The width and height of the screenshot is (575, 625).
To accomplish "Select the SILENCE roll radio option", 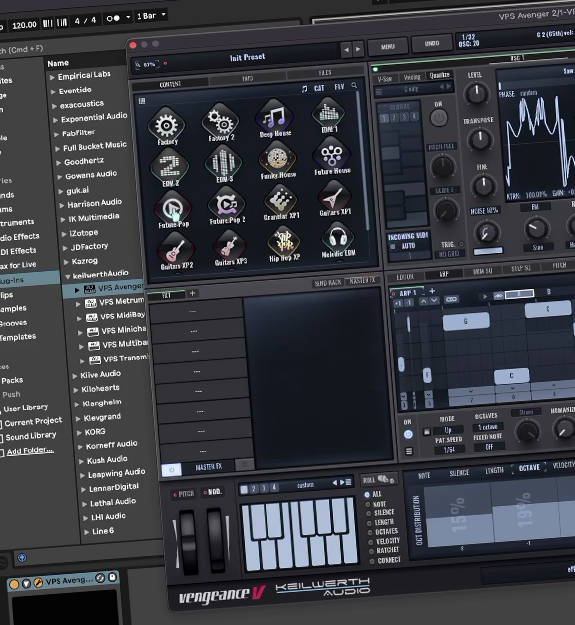I will [369, 513].
